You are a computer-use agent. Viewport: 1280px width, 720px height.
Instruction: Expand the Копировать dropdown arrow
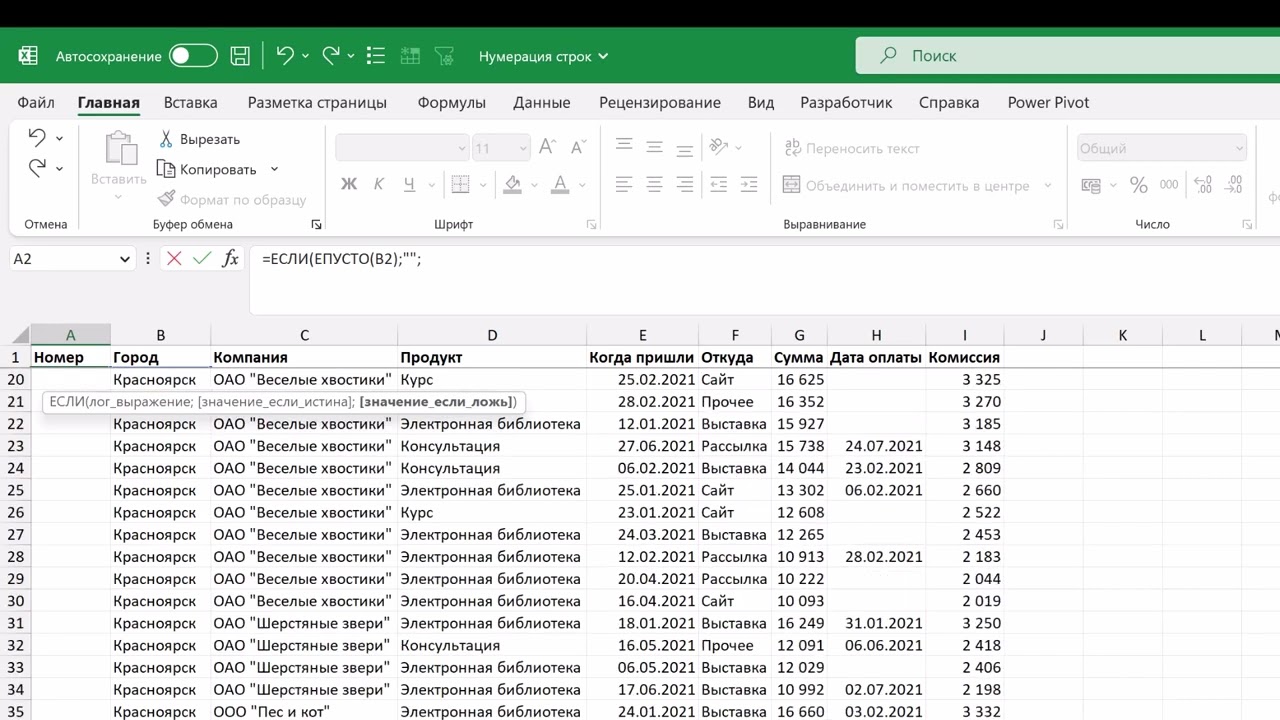(274, 169)
